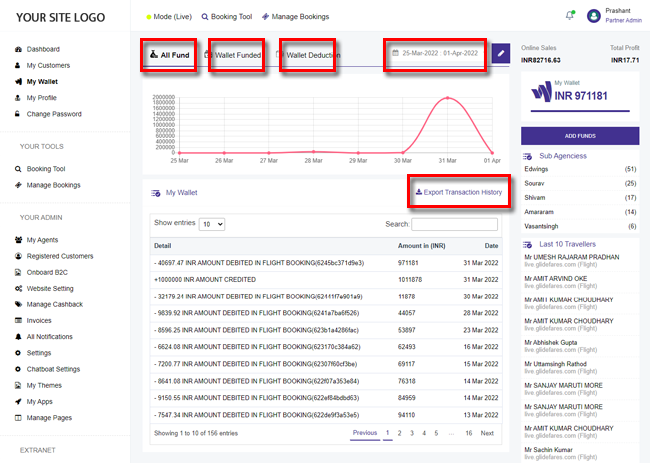Image resolution: width=650 pixels, height=463 pixels.
Task: Click the Next pagination button
Action: pos(487,433)
